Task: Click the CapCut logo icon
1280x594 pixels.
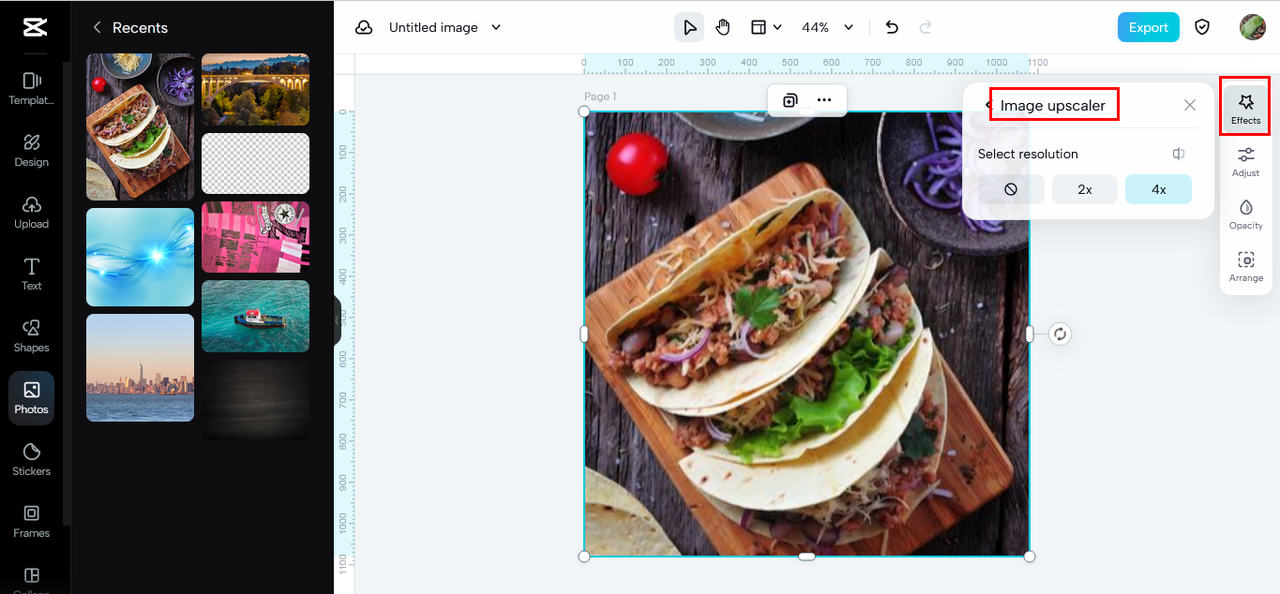Action: 34,27
